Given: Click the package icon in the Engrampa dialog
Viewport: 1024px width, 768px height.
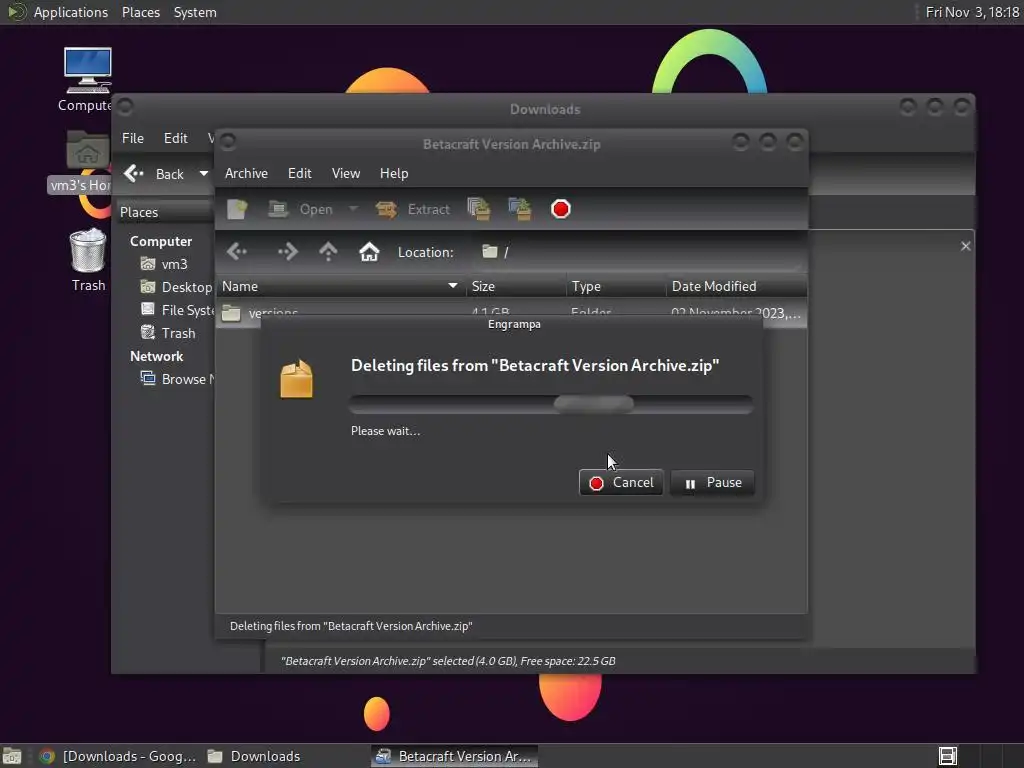Looking at the screenshot, I should [x=296, y=379].
